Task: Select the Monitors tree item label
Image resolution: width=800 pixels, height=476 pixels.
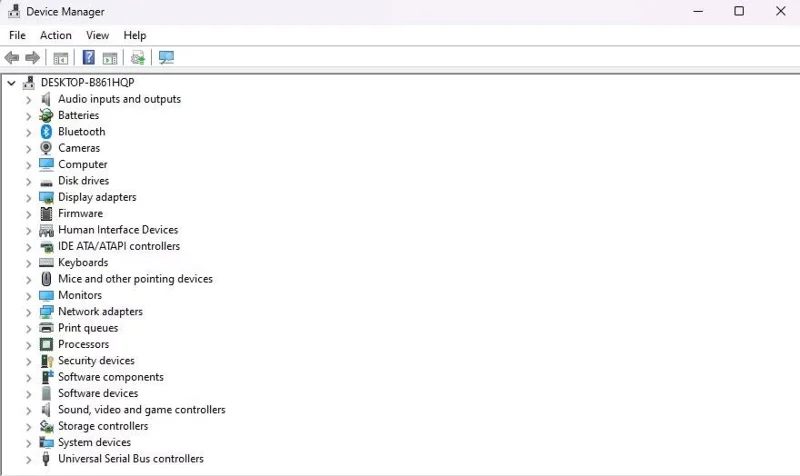Action: [80, 295]
